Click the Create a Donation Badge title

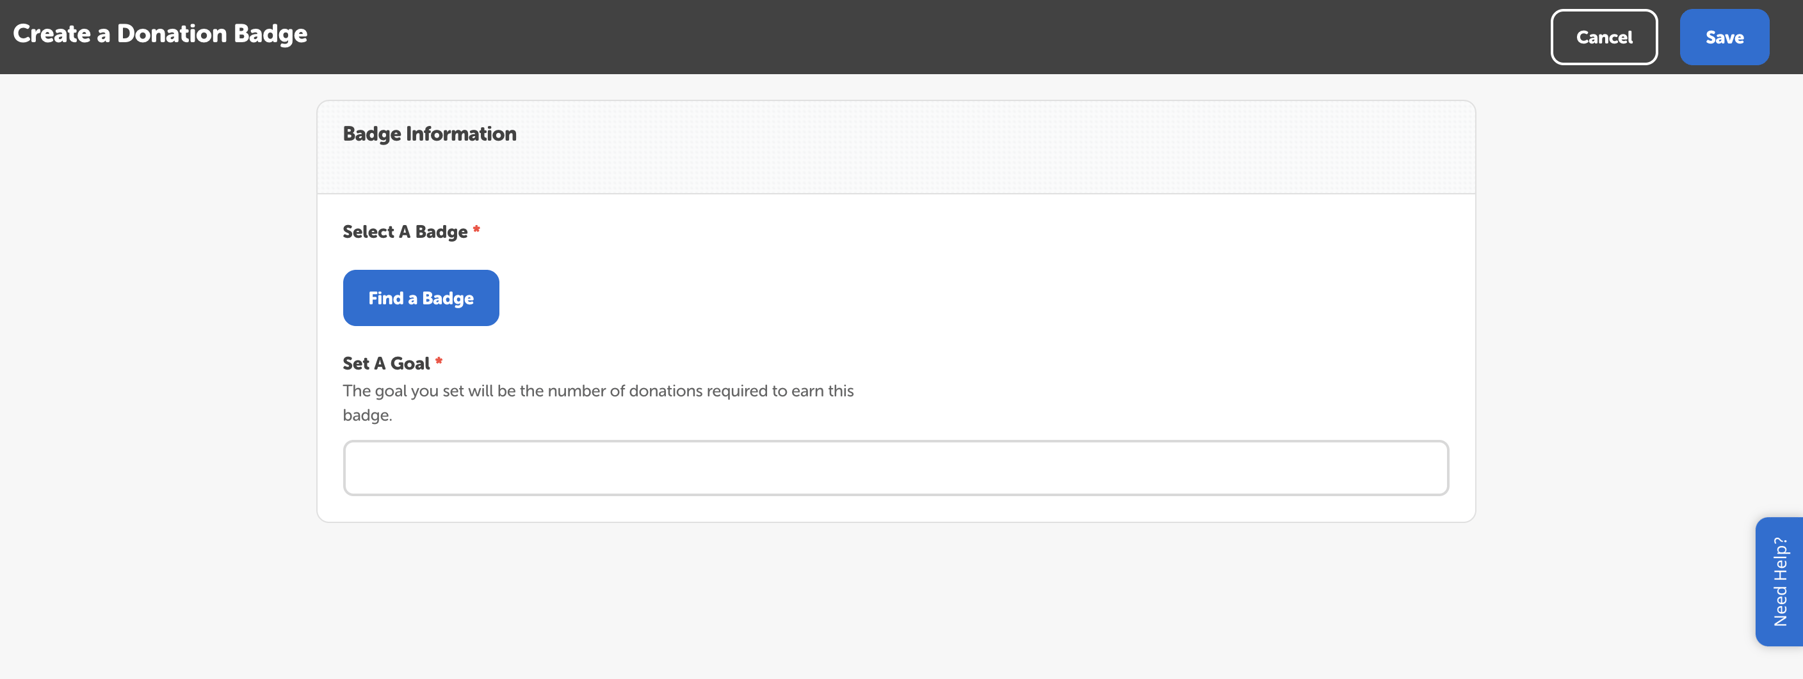tap(160, 34)
